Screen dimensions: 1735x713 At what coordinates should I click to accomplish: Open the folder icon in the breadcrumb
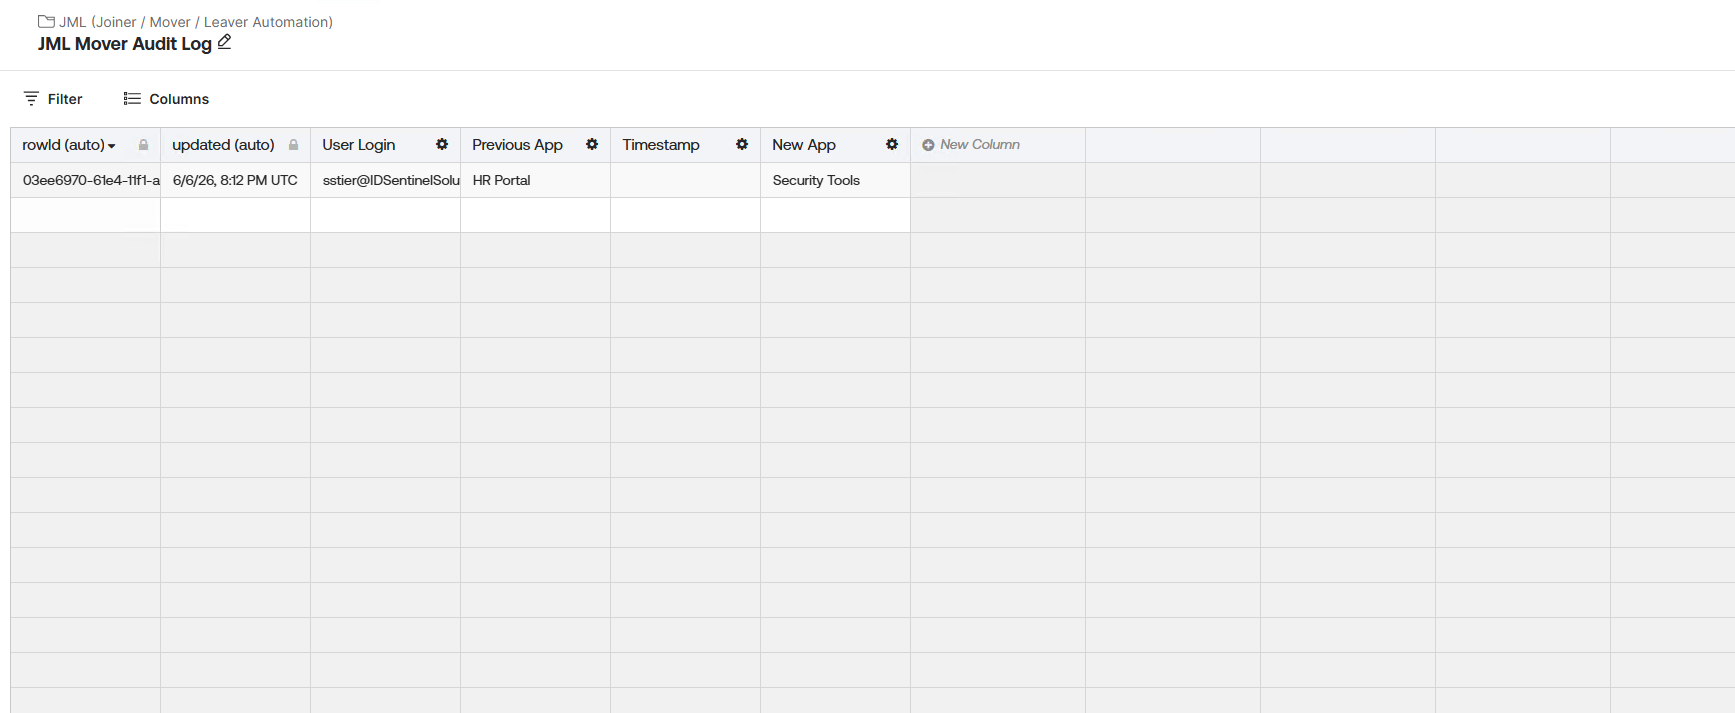point(46,21)
